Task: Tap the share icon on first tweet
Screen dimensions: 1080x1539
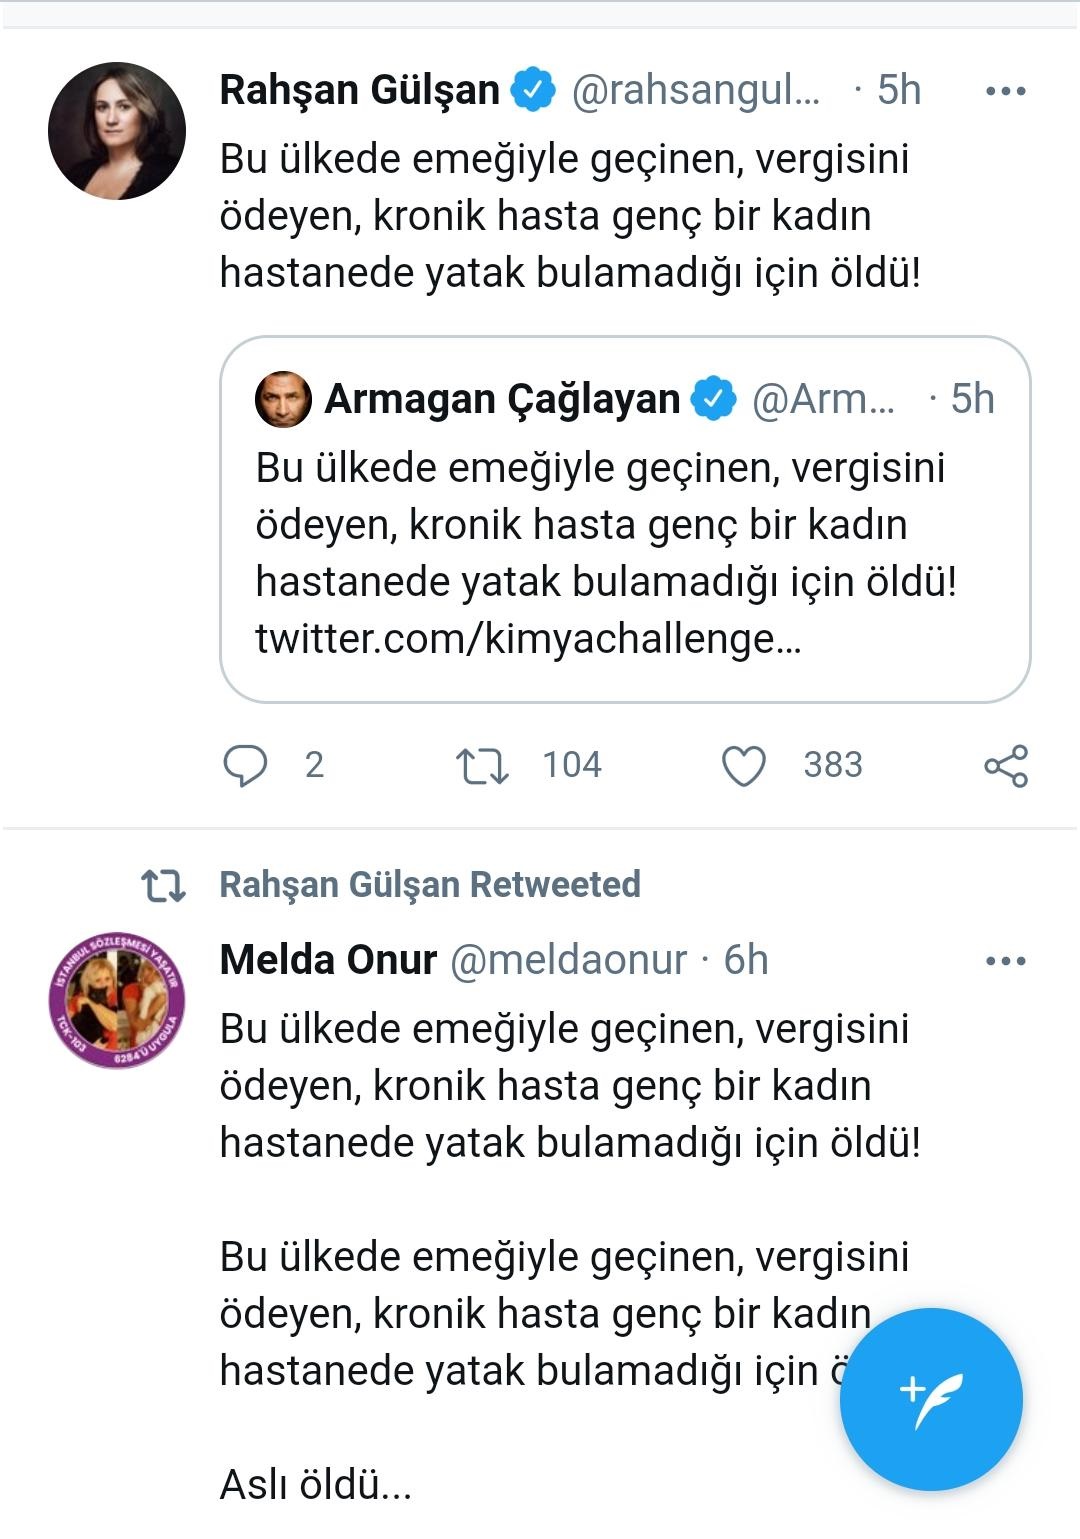Action: [1006, 766]
